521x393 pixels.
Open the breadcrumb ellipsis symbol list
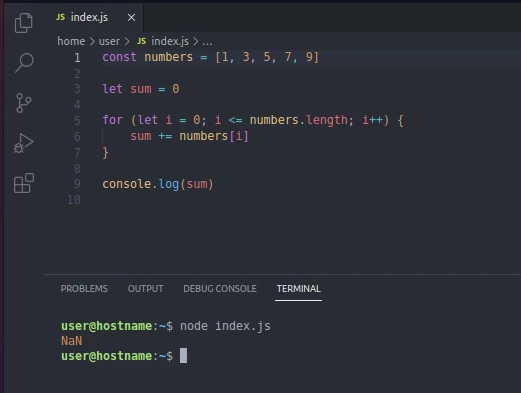coord(207,42)
